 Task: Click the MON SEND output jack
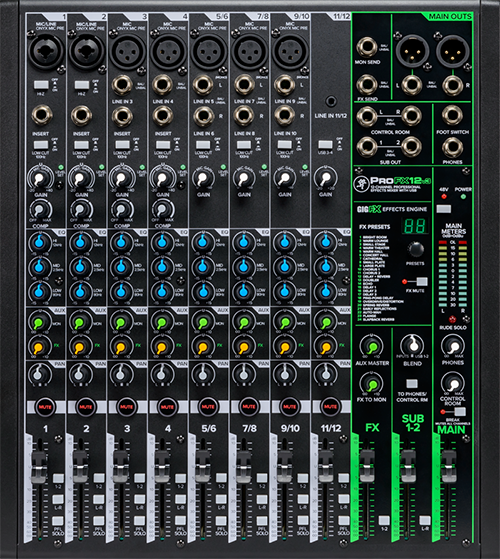tap(367, 47)
